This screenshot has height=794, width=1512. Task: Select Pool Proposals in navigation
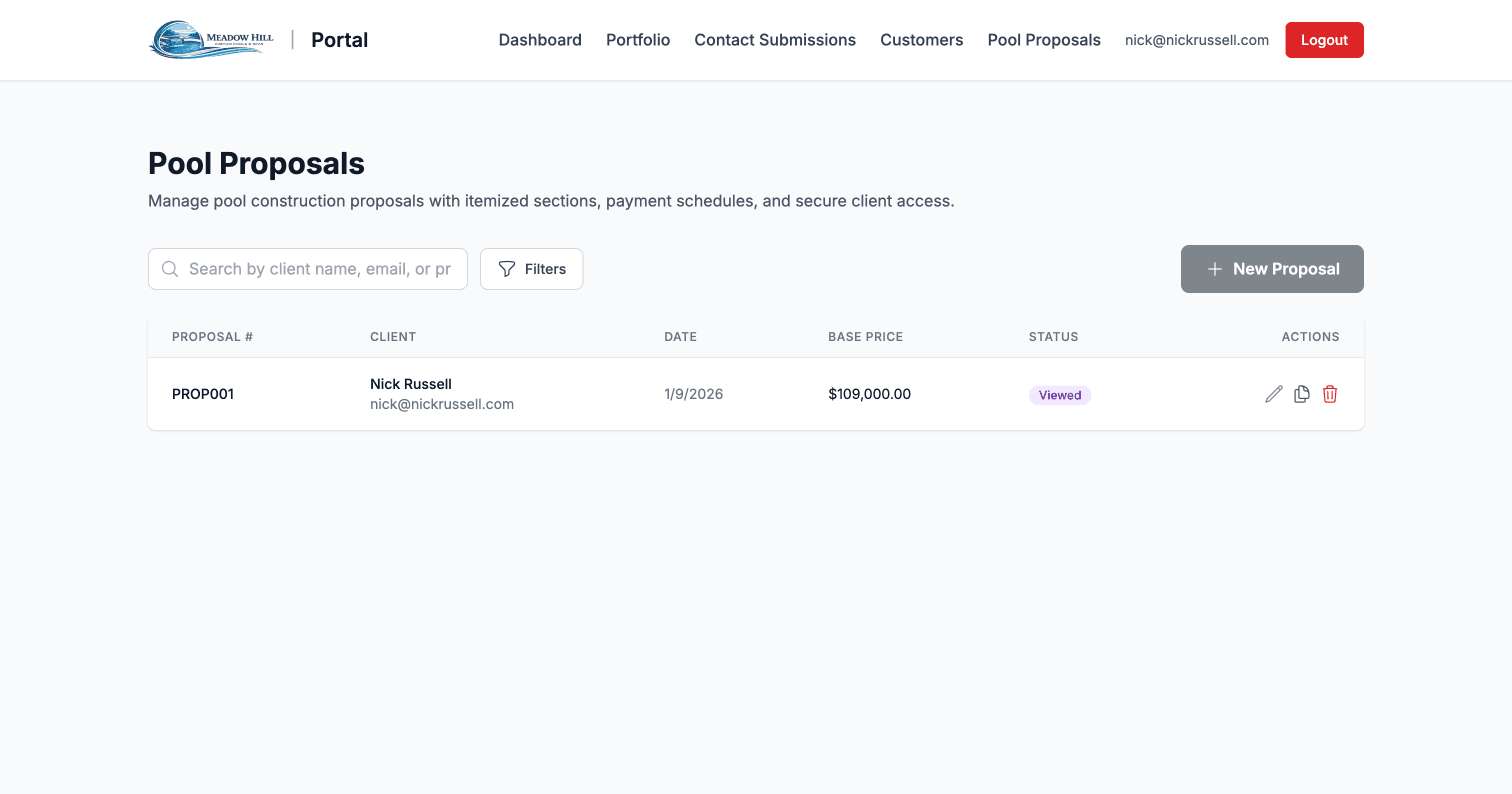pos(1044,40)
